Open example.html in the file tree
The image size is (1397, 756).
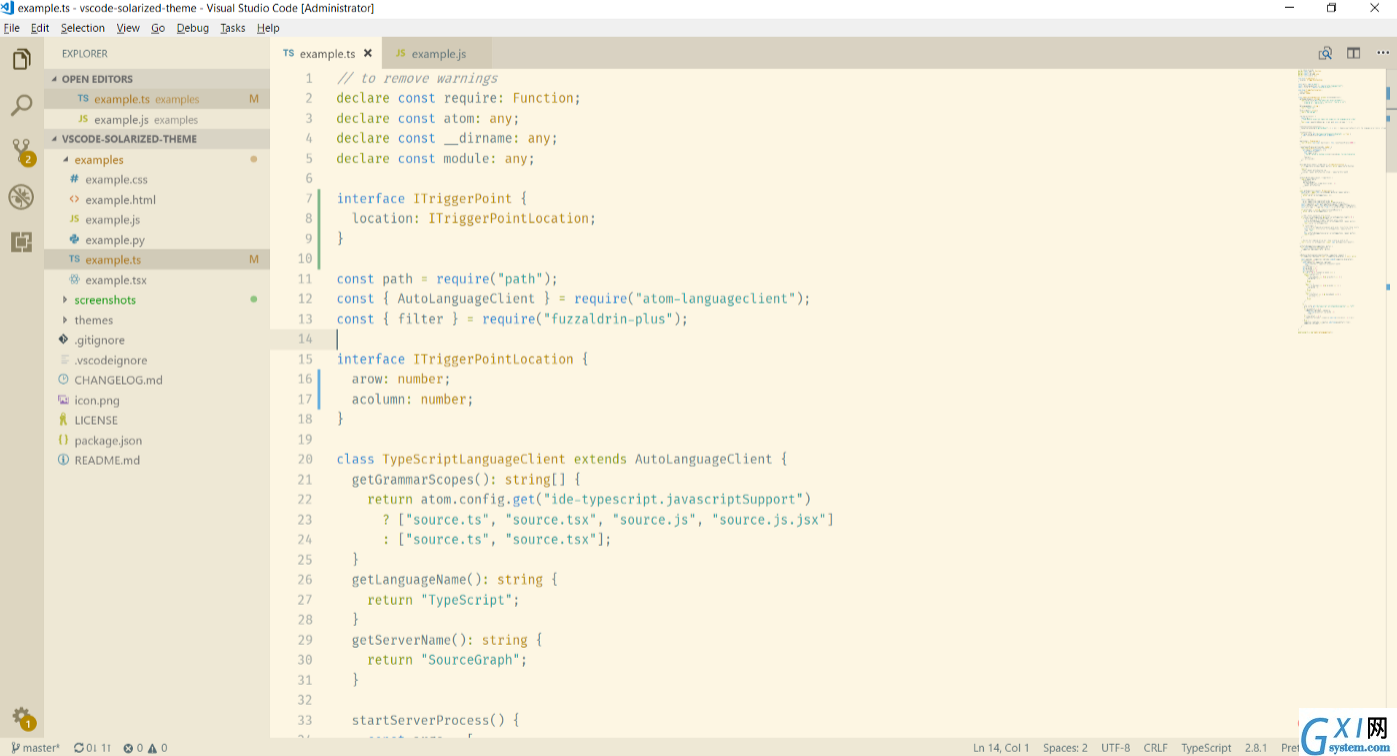pos(120,200)
